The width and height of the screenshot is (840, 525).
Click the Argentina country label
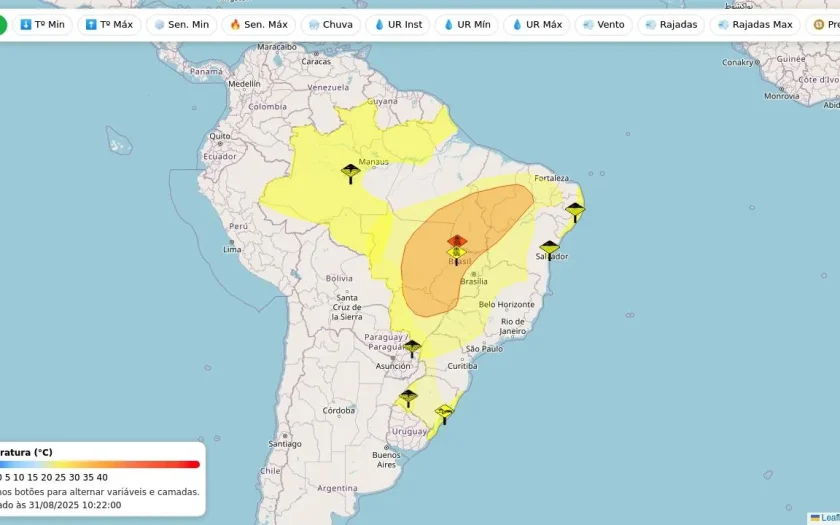pyautogui.click(x=337, y=488)
